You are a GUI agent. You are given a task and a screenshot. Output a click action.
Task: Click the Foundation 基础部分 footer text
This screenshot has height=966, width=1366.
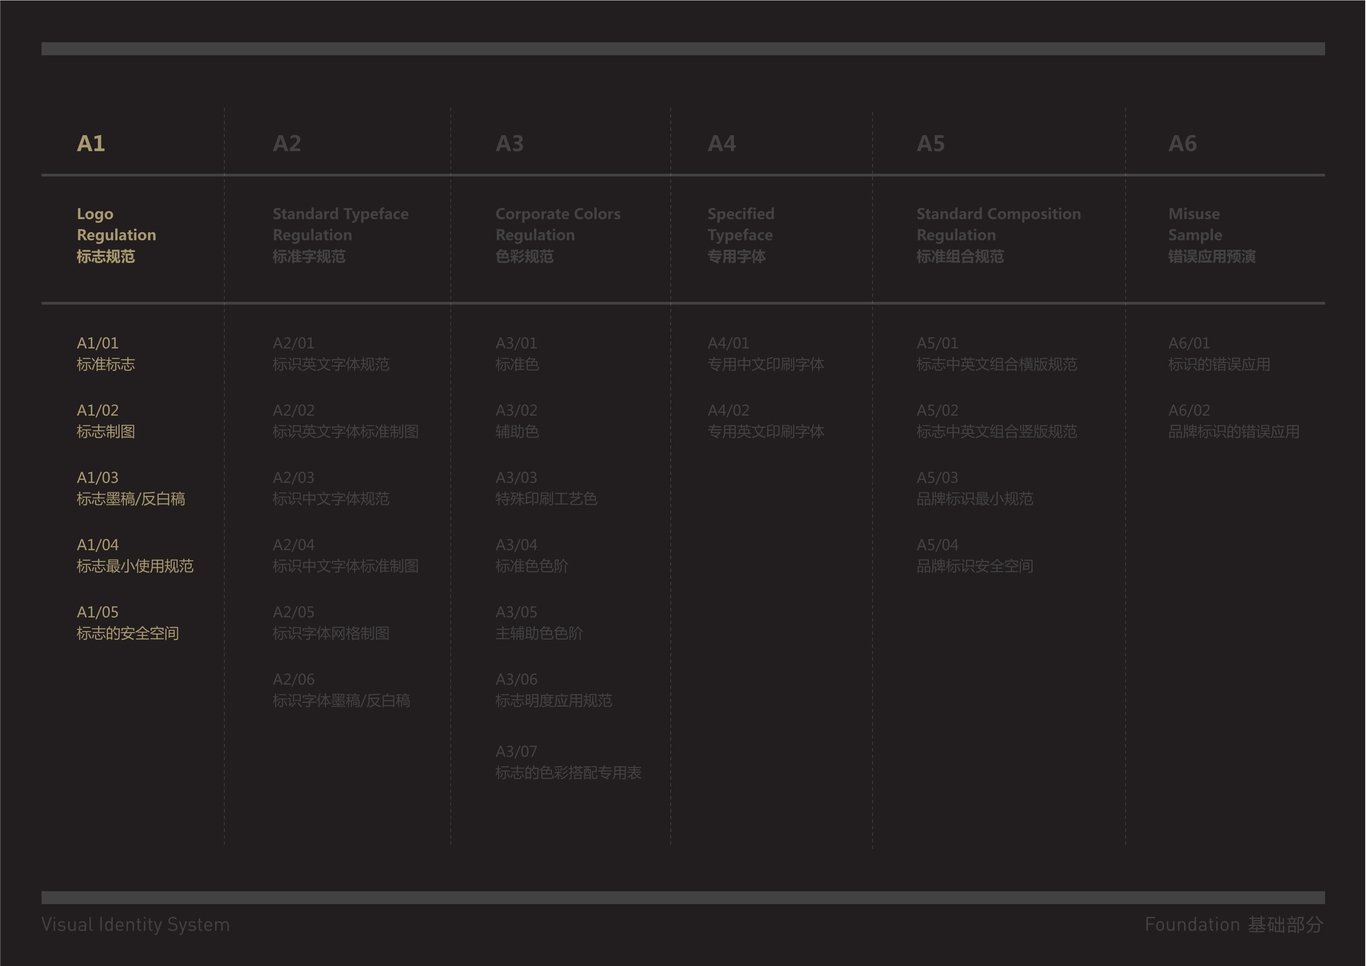[x=1234, y=925]
